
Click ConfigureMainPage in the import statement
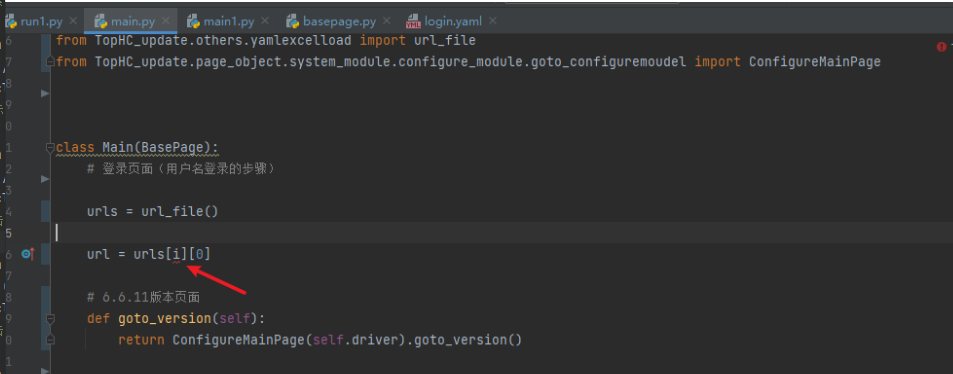click(x=814, y=62)
